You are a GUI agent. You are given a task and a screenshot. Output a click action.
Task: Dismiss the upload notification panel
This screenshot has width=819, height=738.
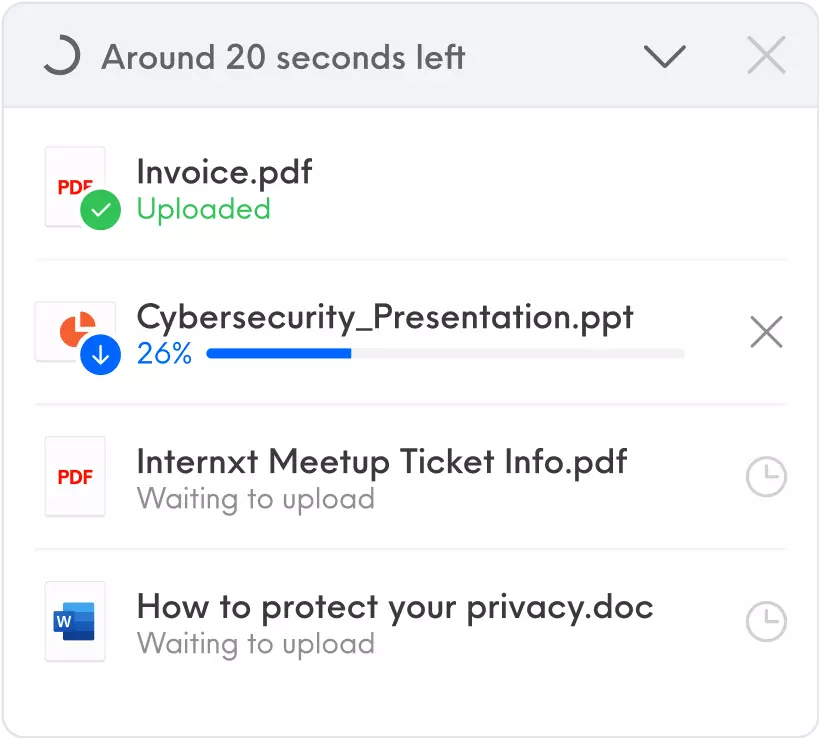coord(766,56)
